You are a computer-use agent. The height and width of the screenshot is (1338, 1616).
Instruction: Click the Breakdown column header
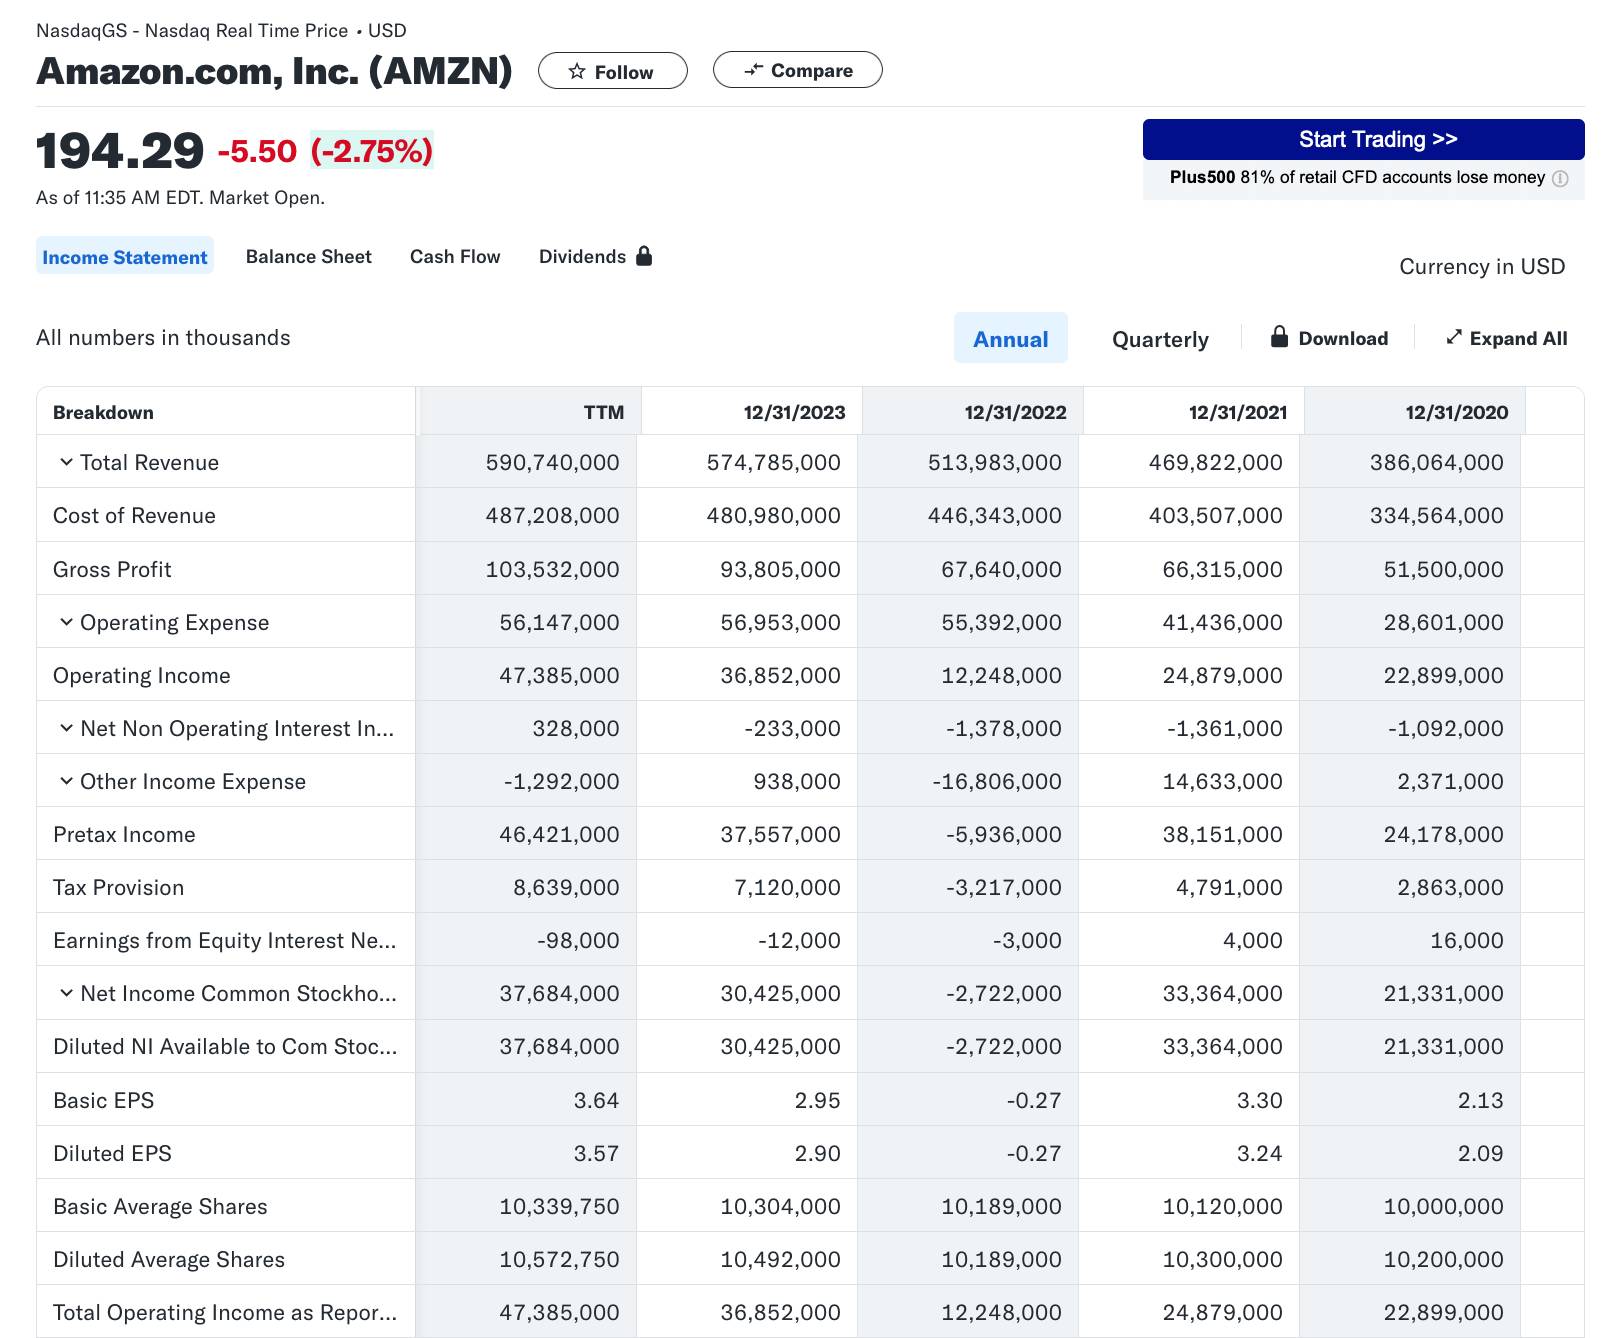click(103, 412)
